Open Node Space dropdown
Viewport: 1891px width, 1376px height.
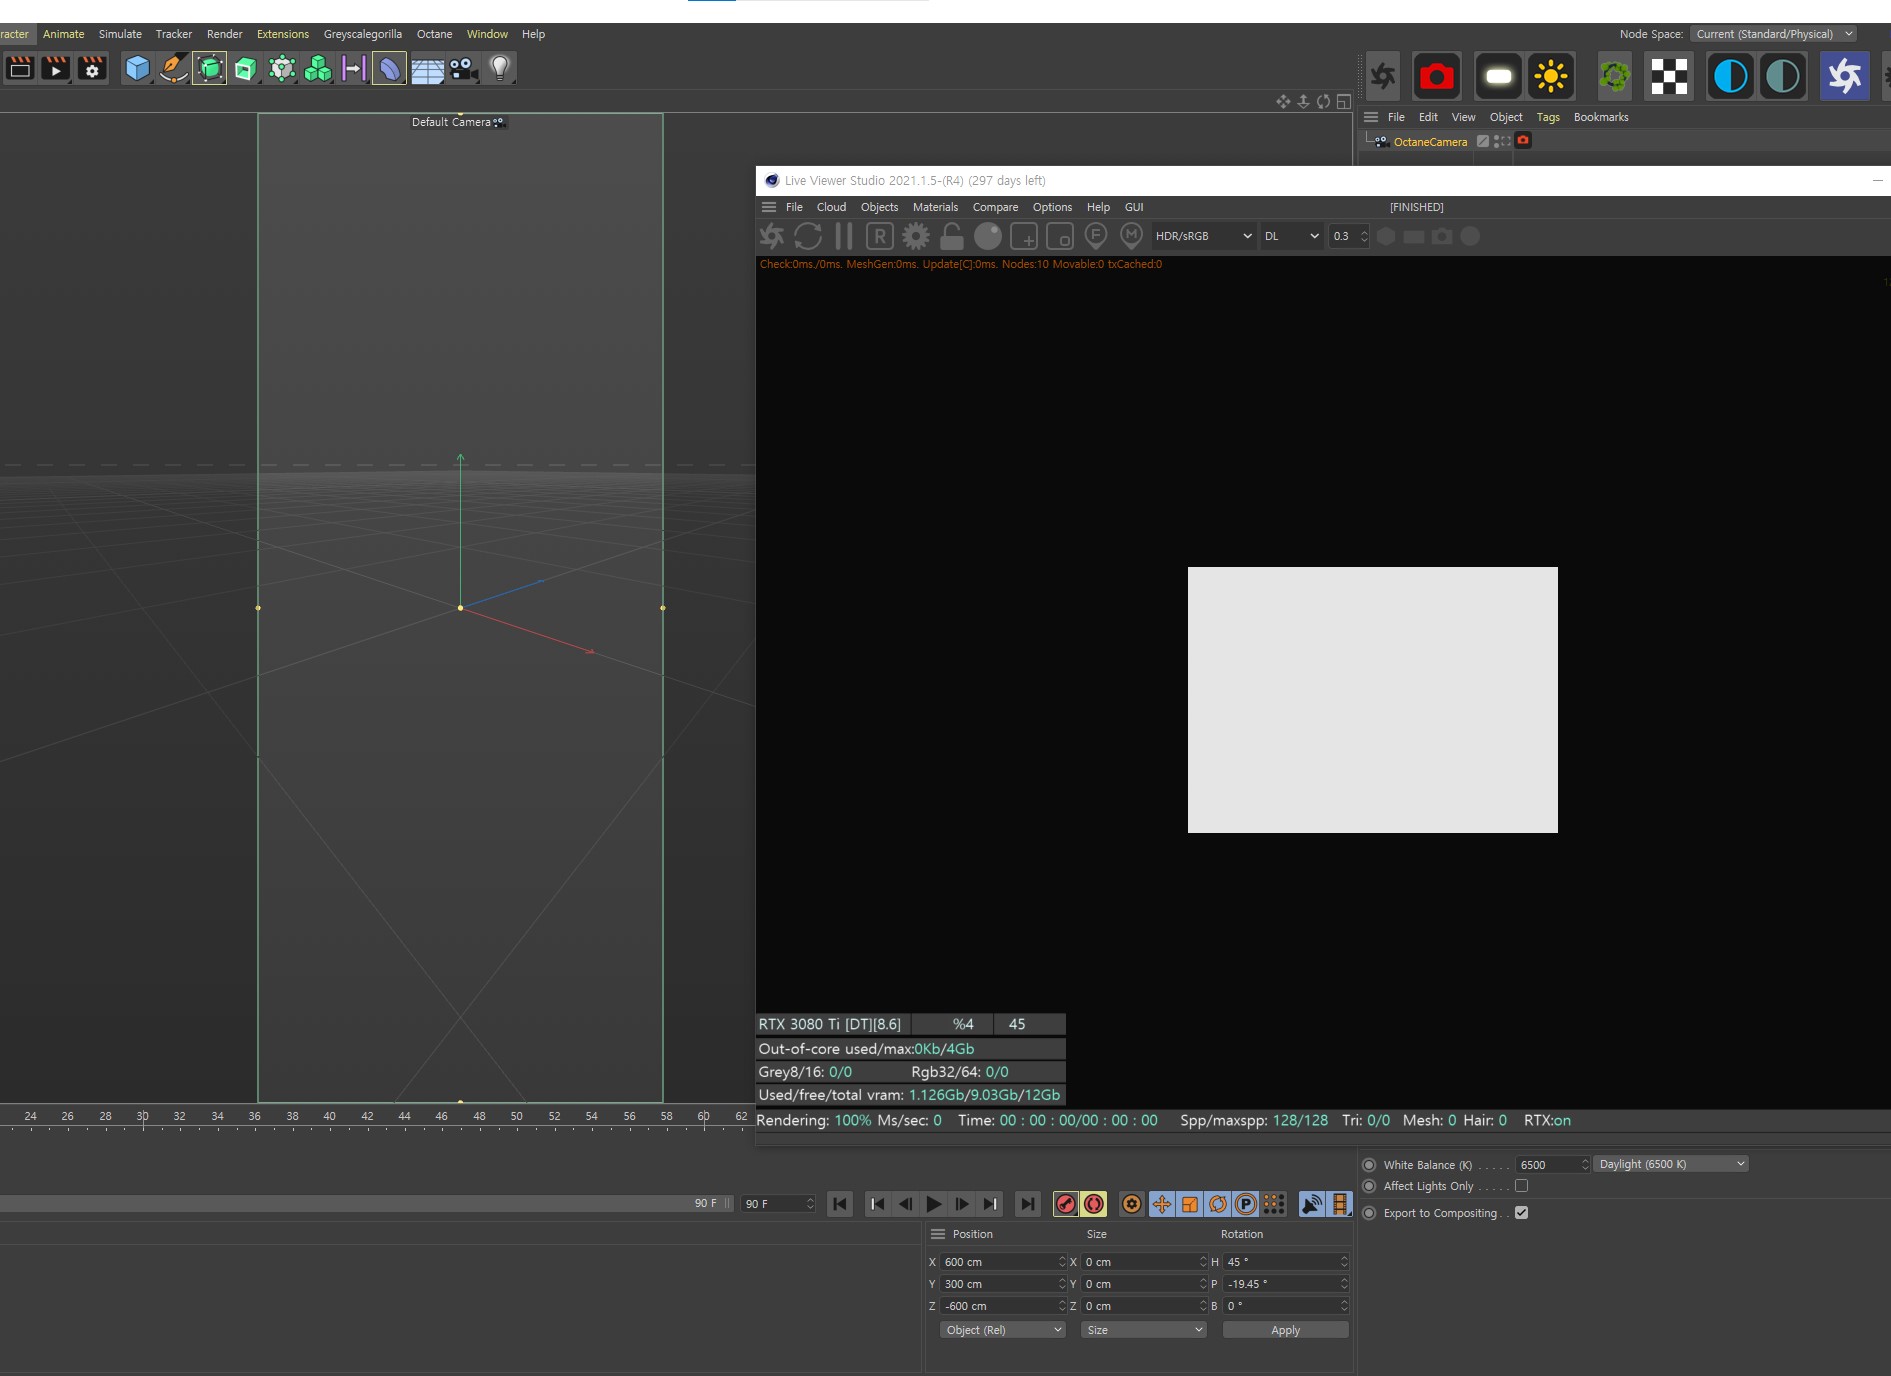(1773, 34)
